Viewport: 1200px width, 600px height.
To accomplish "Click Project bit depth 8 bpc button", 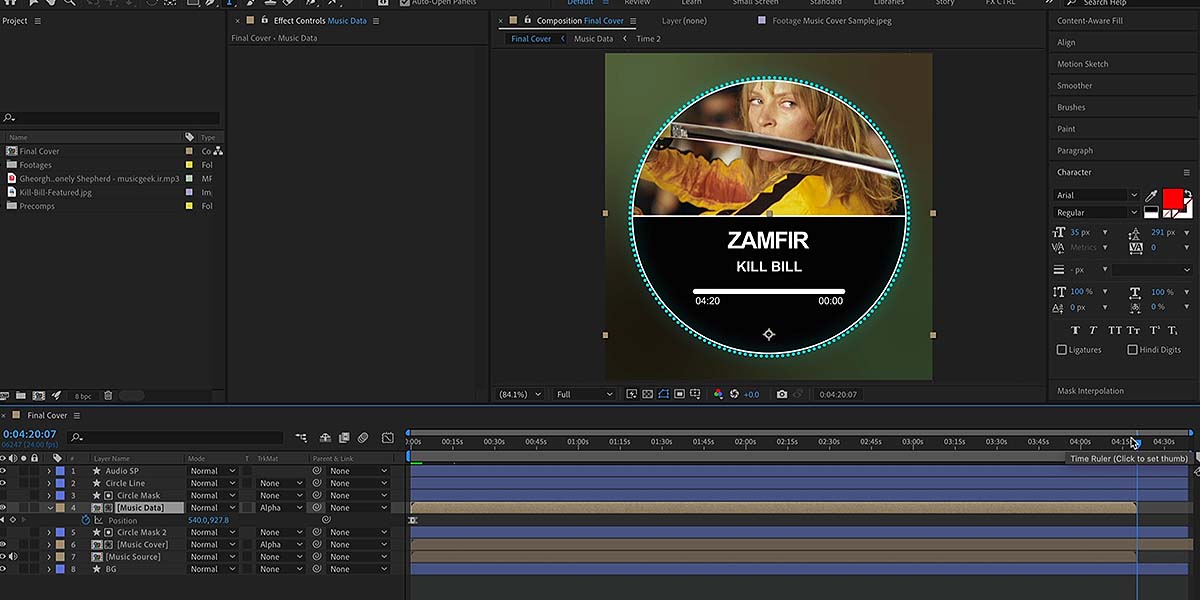I will [83, 396].
